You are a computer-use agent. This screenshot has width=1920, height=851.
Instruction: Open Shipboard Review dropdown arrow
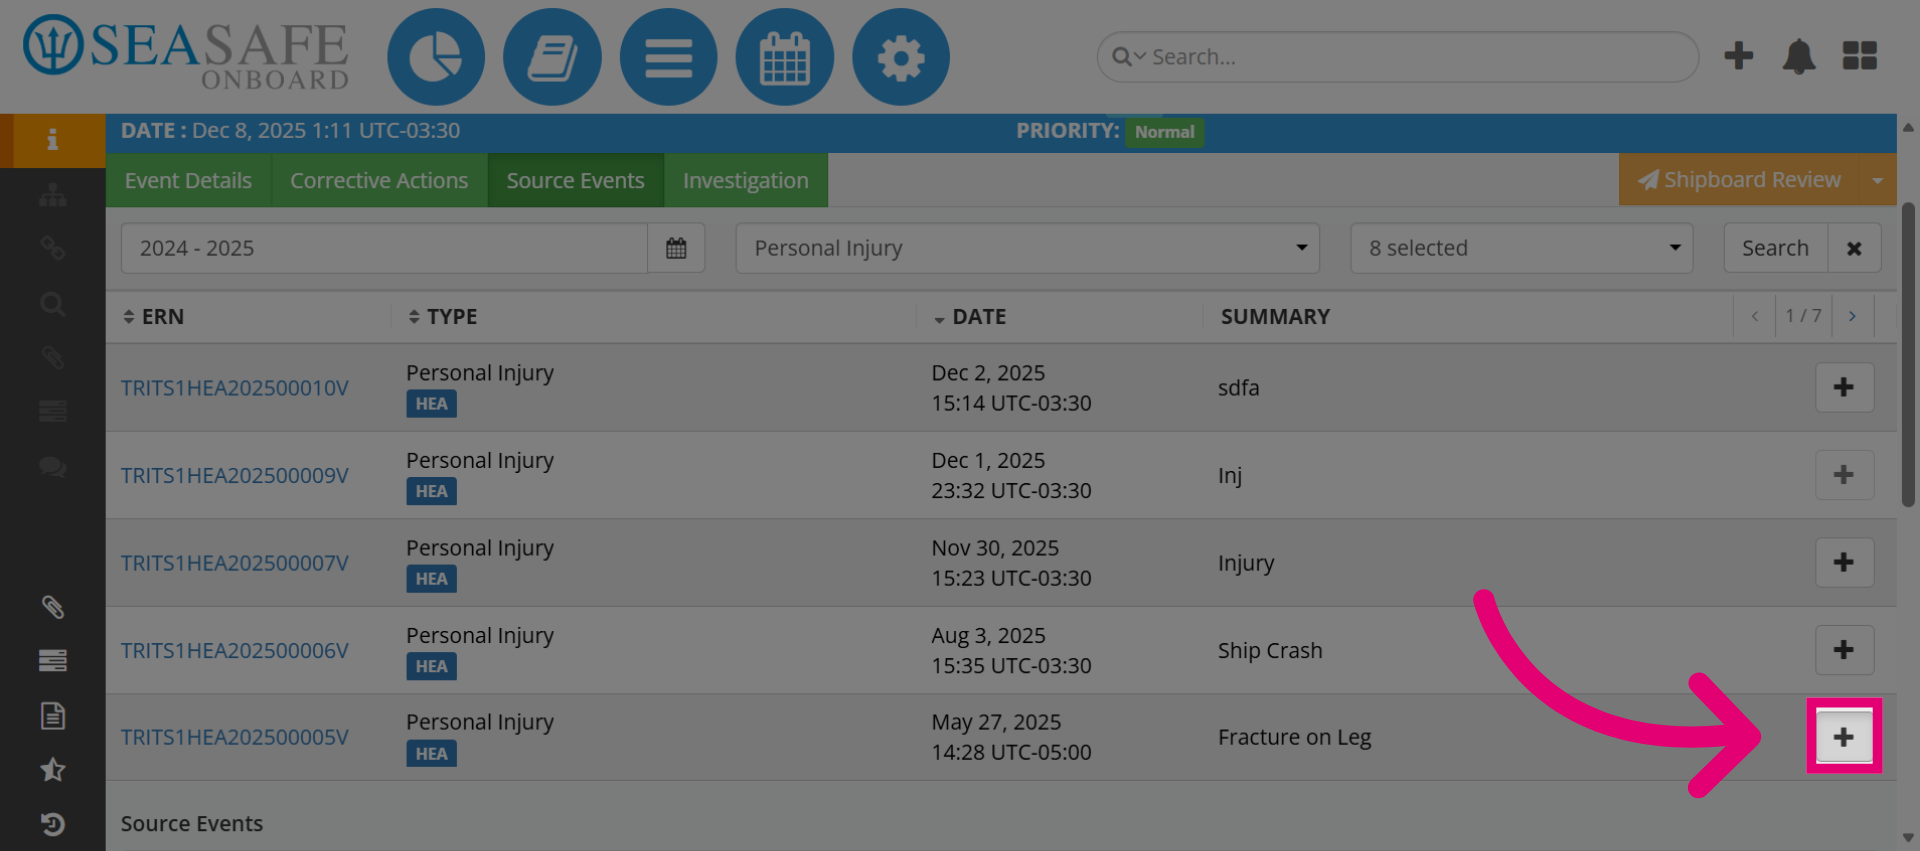(x=1878, y=180)
